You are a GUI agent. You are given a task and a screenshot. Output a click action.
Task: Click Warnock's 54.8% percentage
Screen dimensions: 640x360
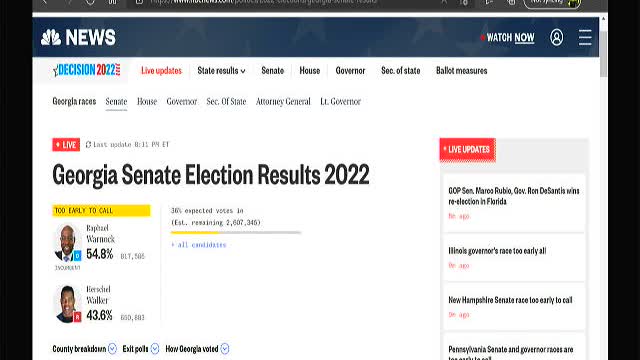click(100, 254)
